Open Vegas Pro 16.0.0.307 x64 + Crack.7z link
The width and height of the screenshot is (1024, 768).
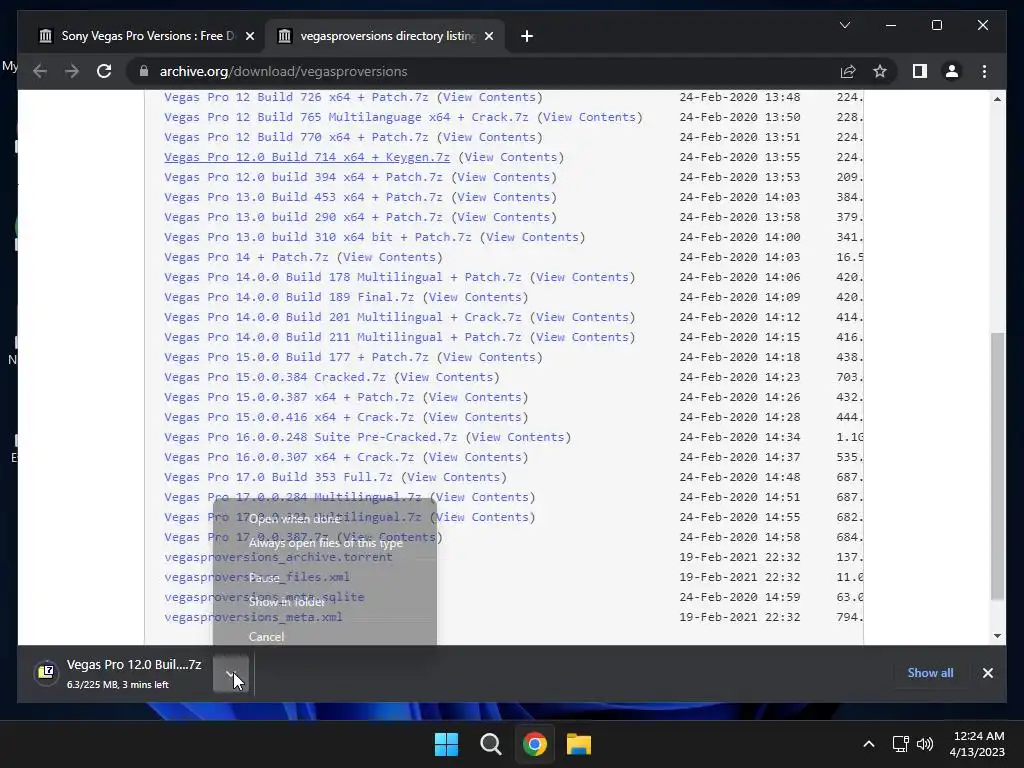(289, 457)
